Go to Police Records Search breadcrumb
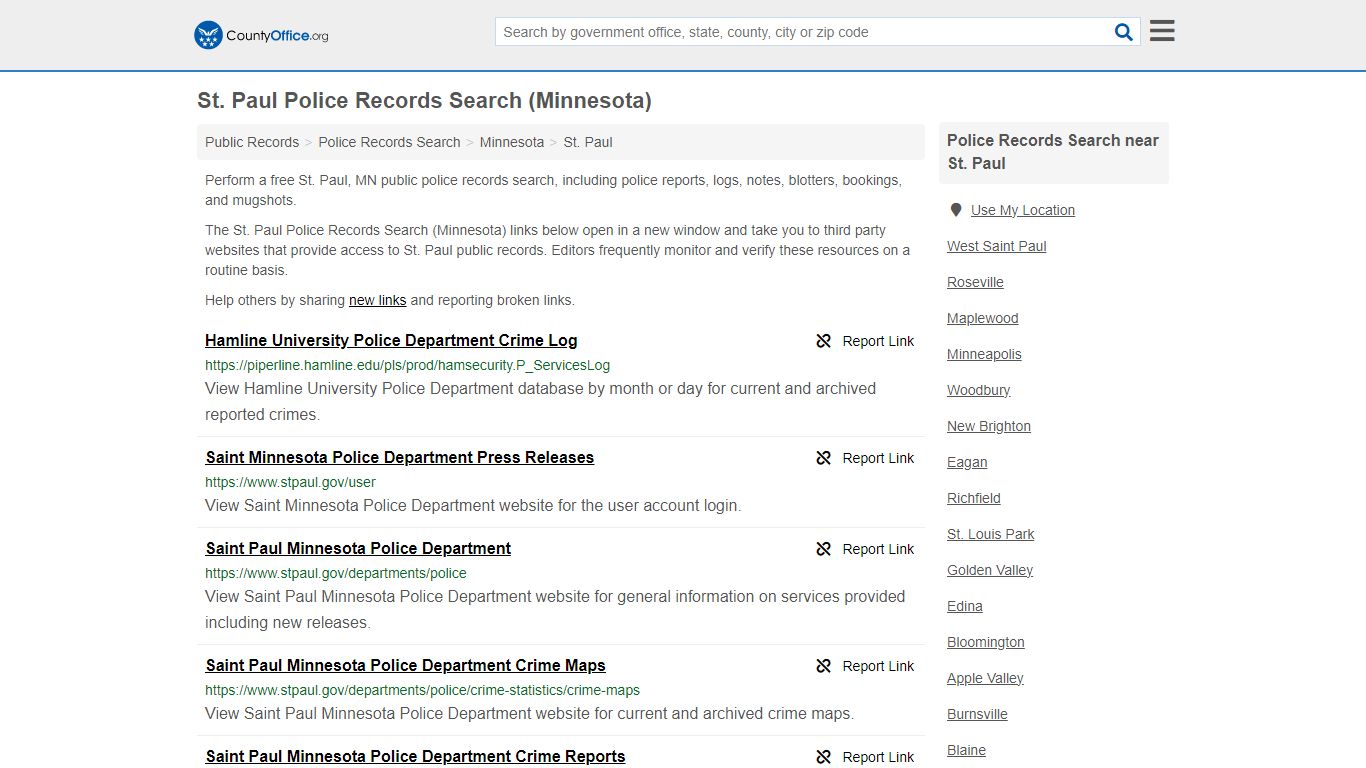 (x=389, y=142)
